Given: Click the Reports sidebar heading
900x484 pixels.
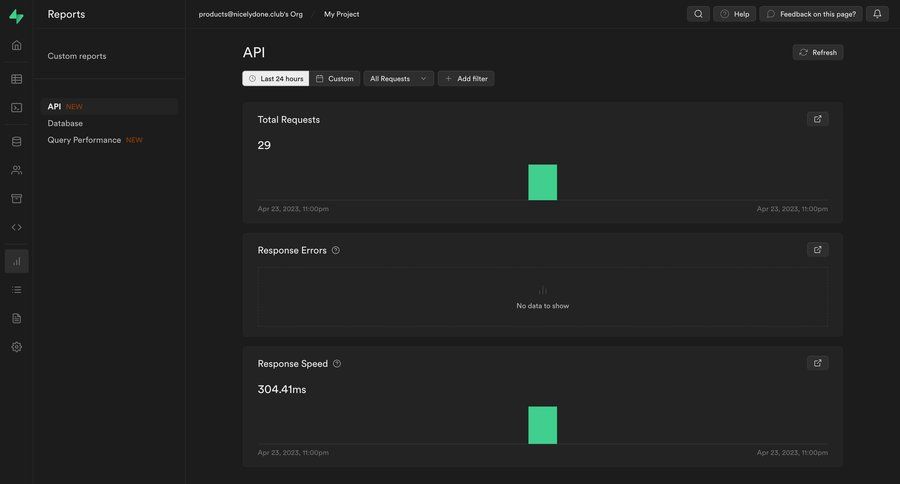Looking at the screenshot, I should 66,14.
